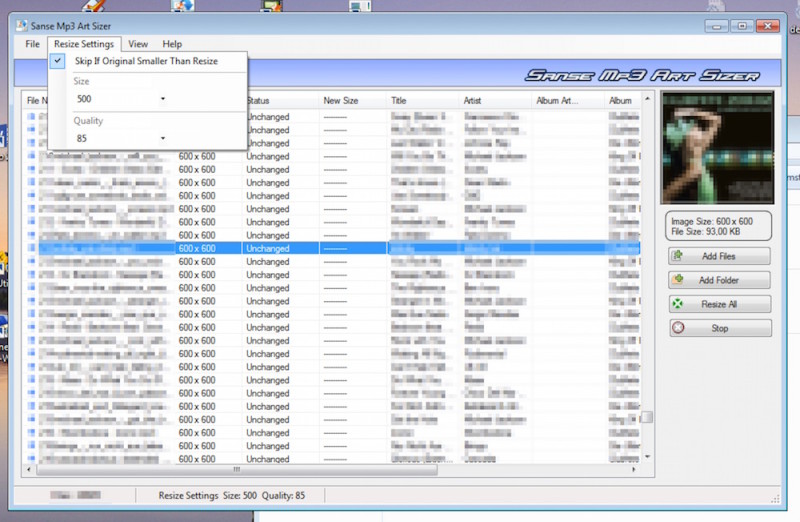Click the horizontal scrollbar thumb
800x522 pixels.
point(237,469)
